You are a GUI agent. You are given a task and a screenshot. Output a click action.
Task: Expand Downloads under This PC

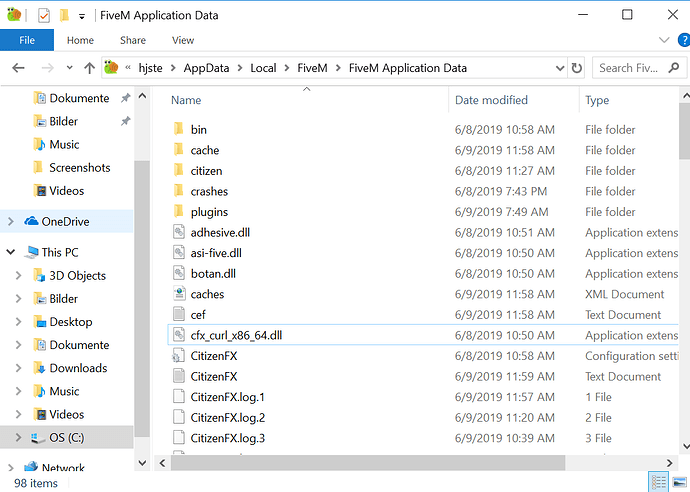(18, 368)
